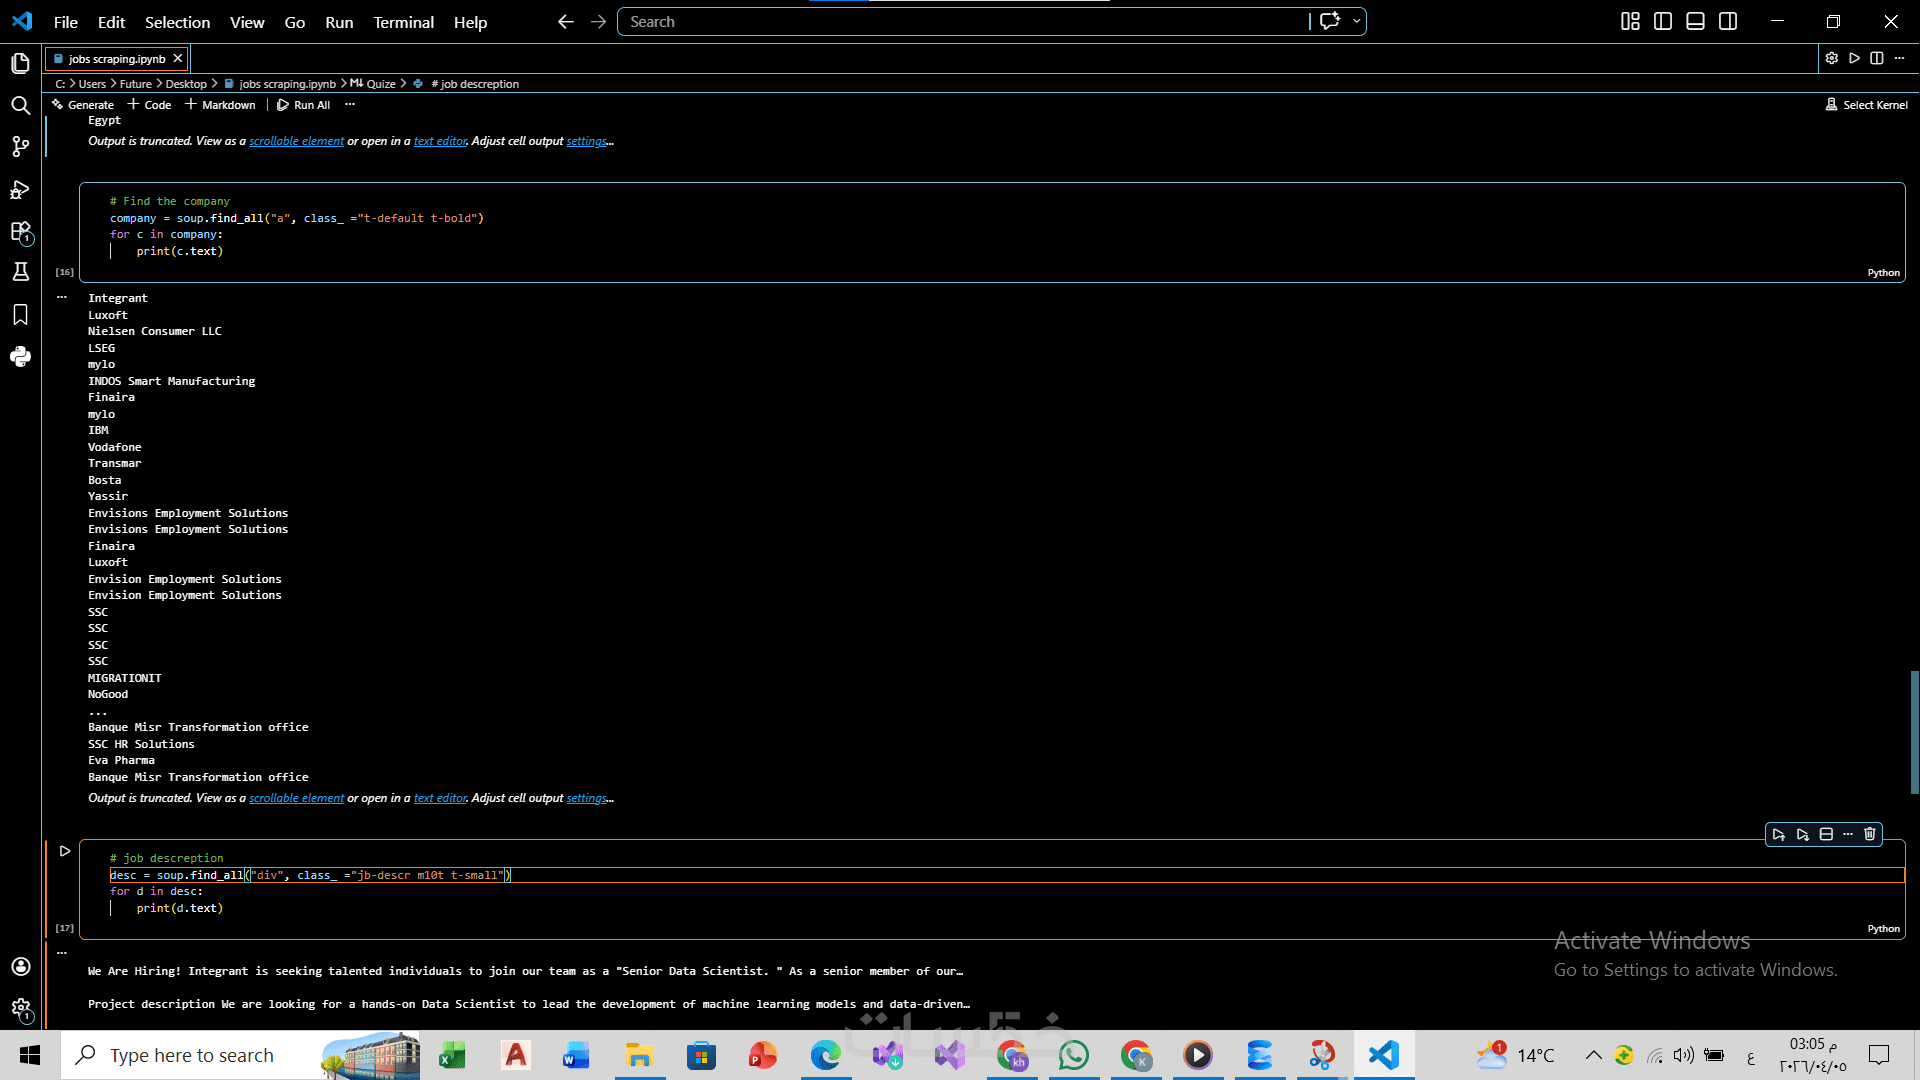Open the Python sidebar view

[x=20, y=357]
